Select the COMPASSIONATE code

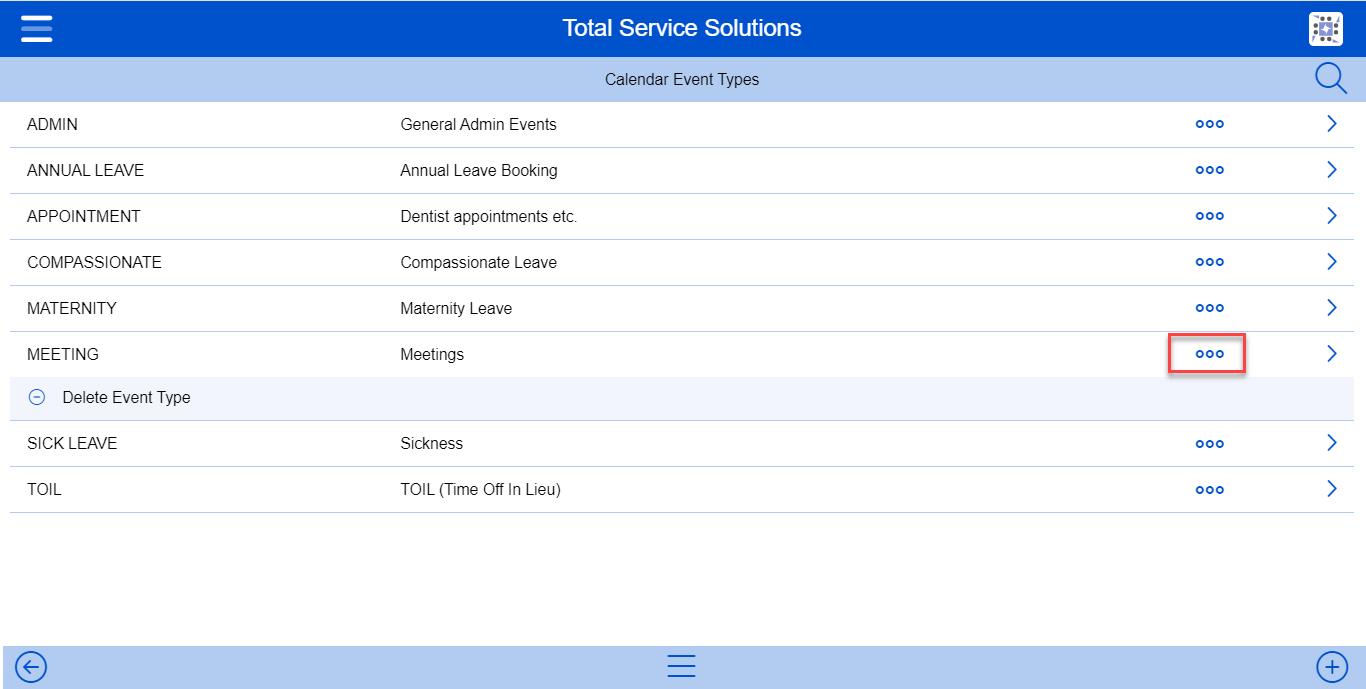point(94,263)
